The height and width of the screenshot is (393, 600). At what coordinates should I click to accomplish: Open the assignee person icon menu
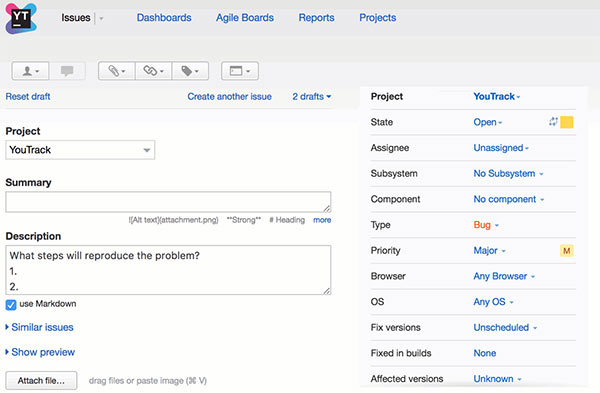(x=30, y=71)
